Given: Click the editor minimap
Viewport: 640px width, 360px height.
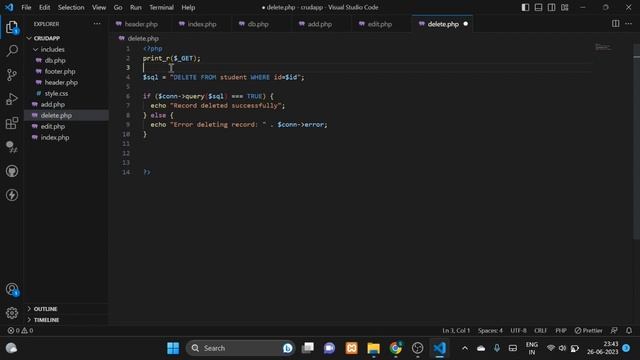Looking at the screenshot, I should (x=603, y=47).
